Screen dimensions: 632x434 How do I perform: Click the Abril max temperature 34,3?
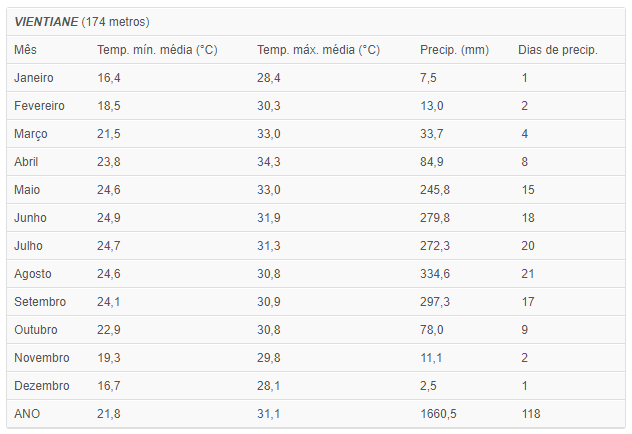[x=268, y=162]
